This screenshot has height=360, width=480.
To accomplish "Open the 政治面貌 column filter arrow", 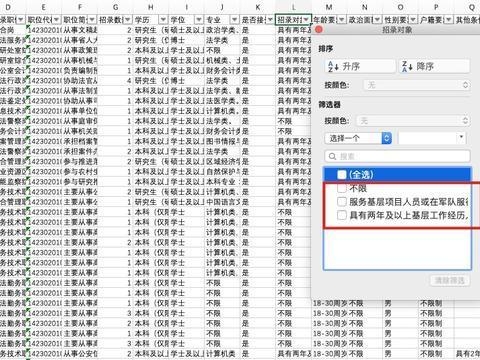I will click(x=377, y=20).
